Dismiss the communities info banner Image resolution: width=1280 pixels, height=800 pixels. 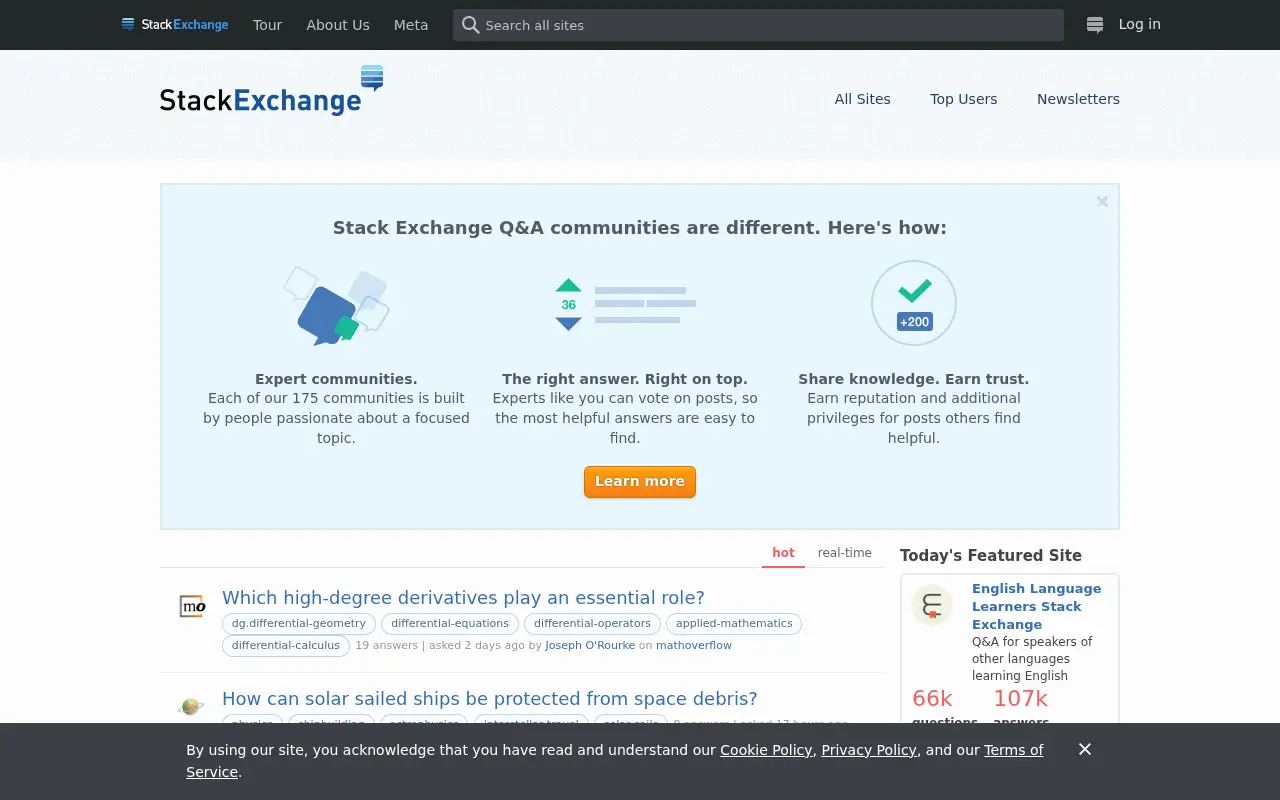click(1102, 201)
